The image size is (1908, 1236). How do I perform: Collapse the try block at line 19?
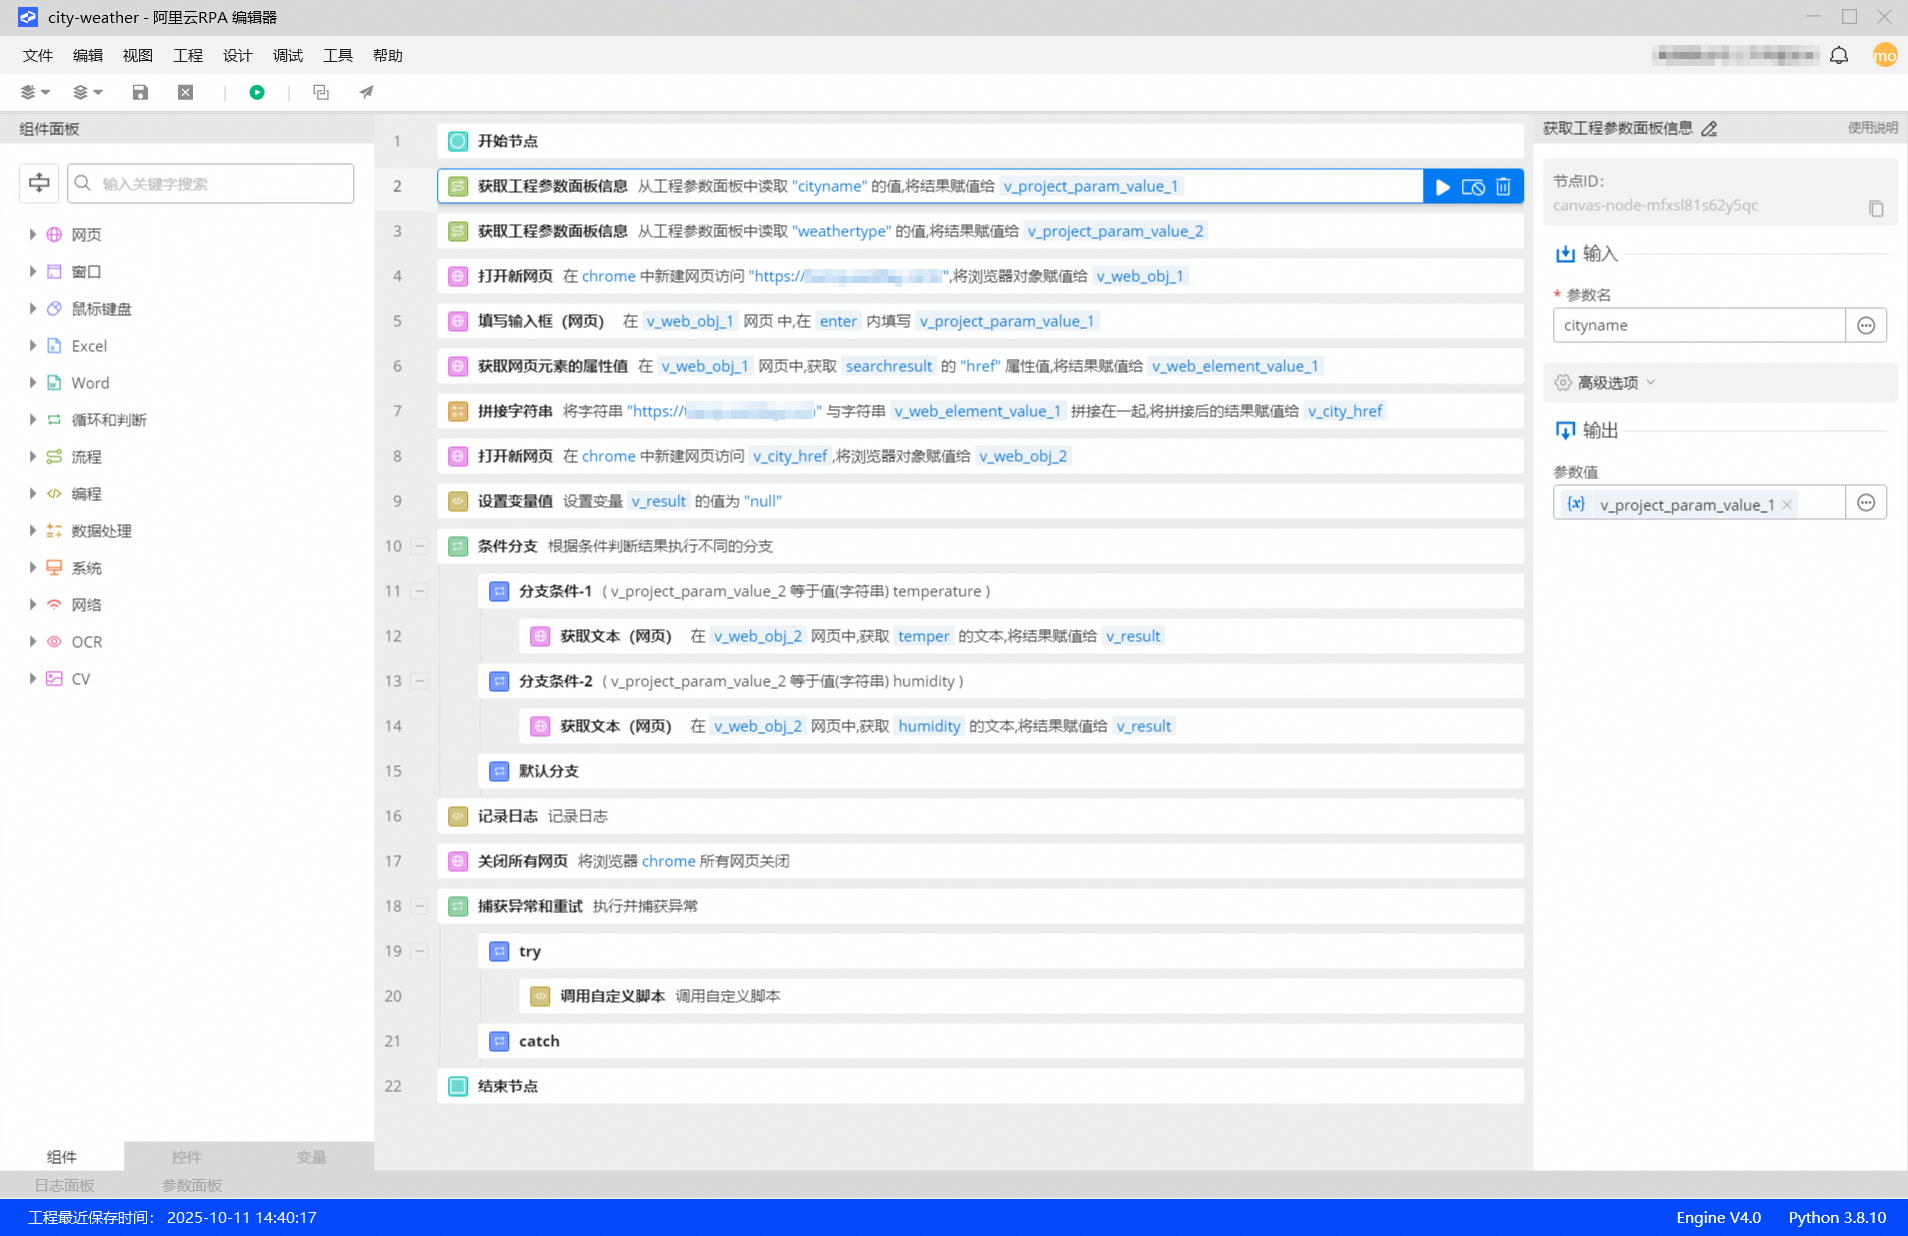point(420,951)
